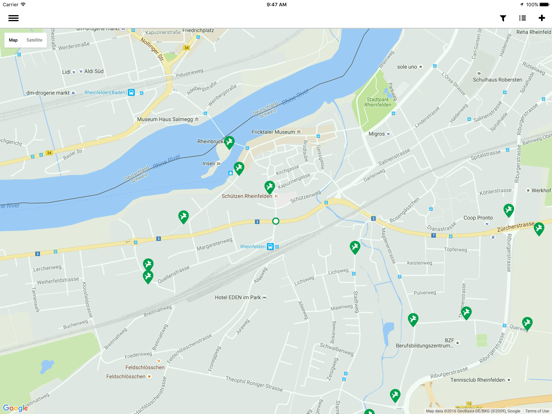Select Berufsbildungszentrum label
Screen dimensions: 552x414
click(x=424, y=346)
